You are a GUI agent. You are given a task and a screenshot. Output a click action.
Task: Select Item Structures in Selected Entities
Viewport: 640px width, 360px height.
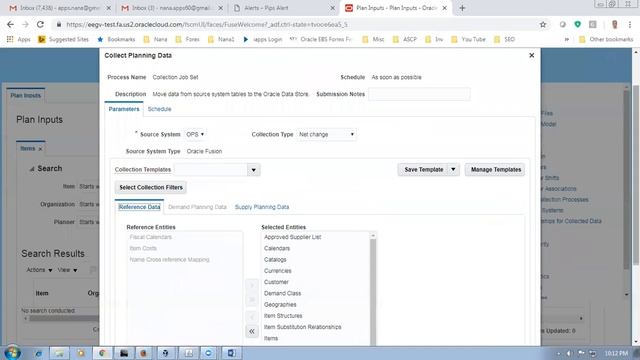pos(283,316)
